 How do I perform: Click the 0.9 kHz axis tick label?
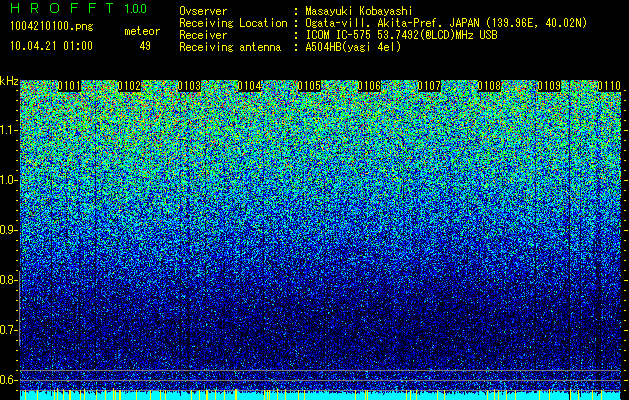[x=8, y=230]
